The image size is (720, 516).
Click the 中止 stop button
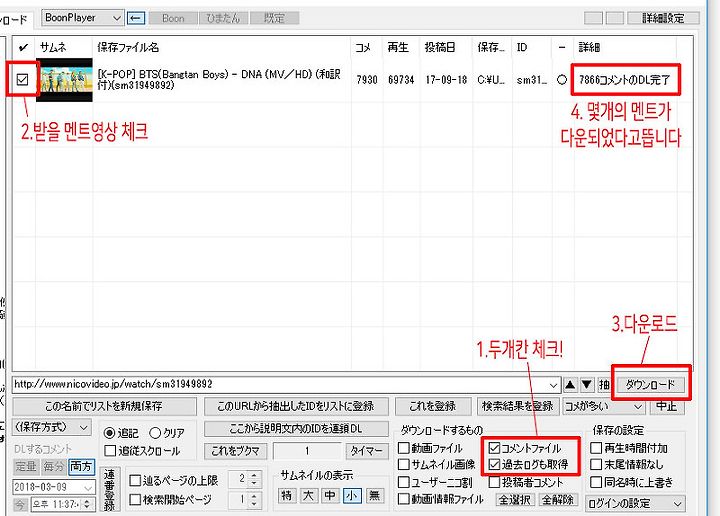point(666,406)
